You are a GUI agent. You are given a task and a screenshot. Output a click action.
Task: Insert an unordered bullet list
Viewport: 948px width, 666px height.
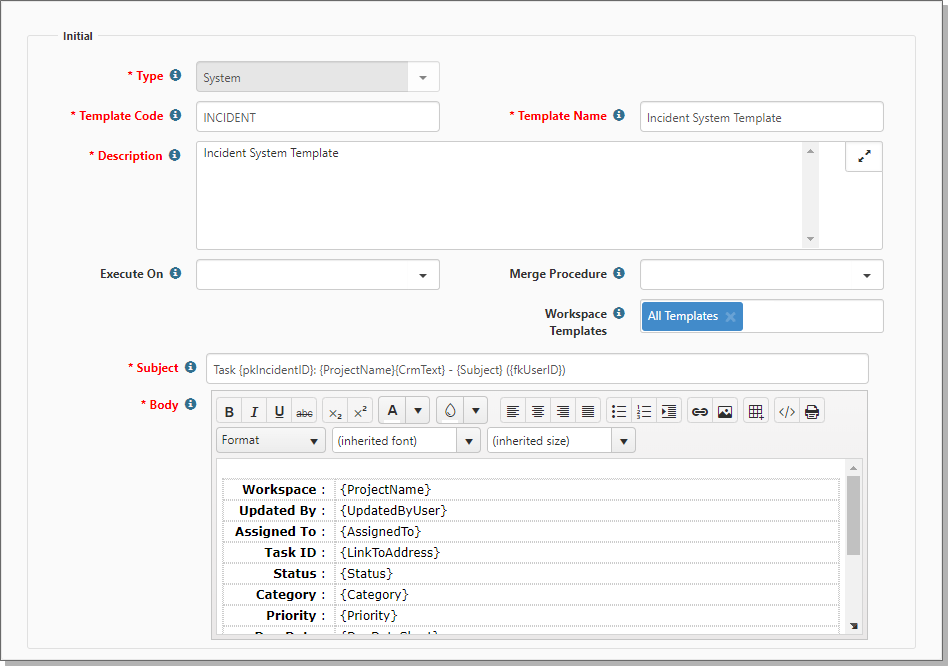[619, 412]
